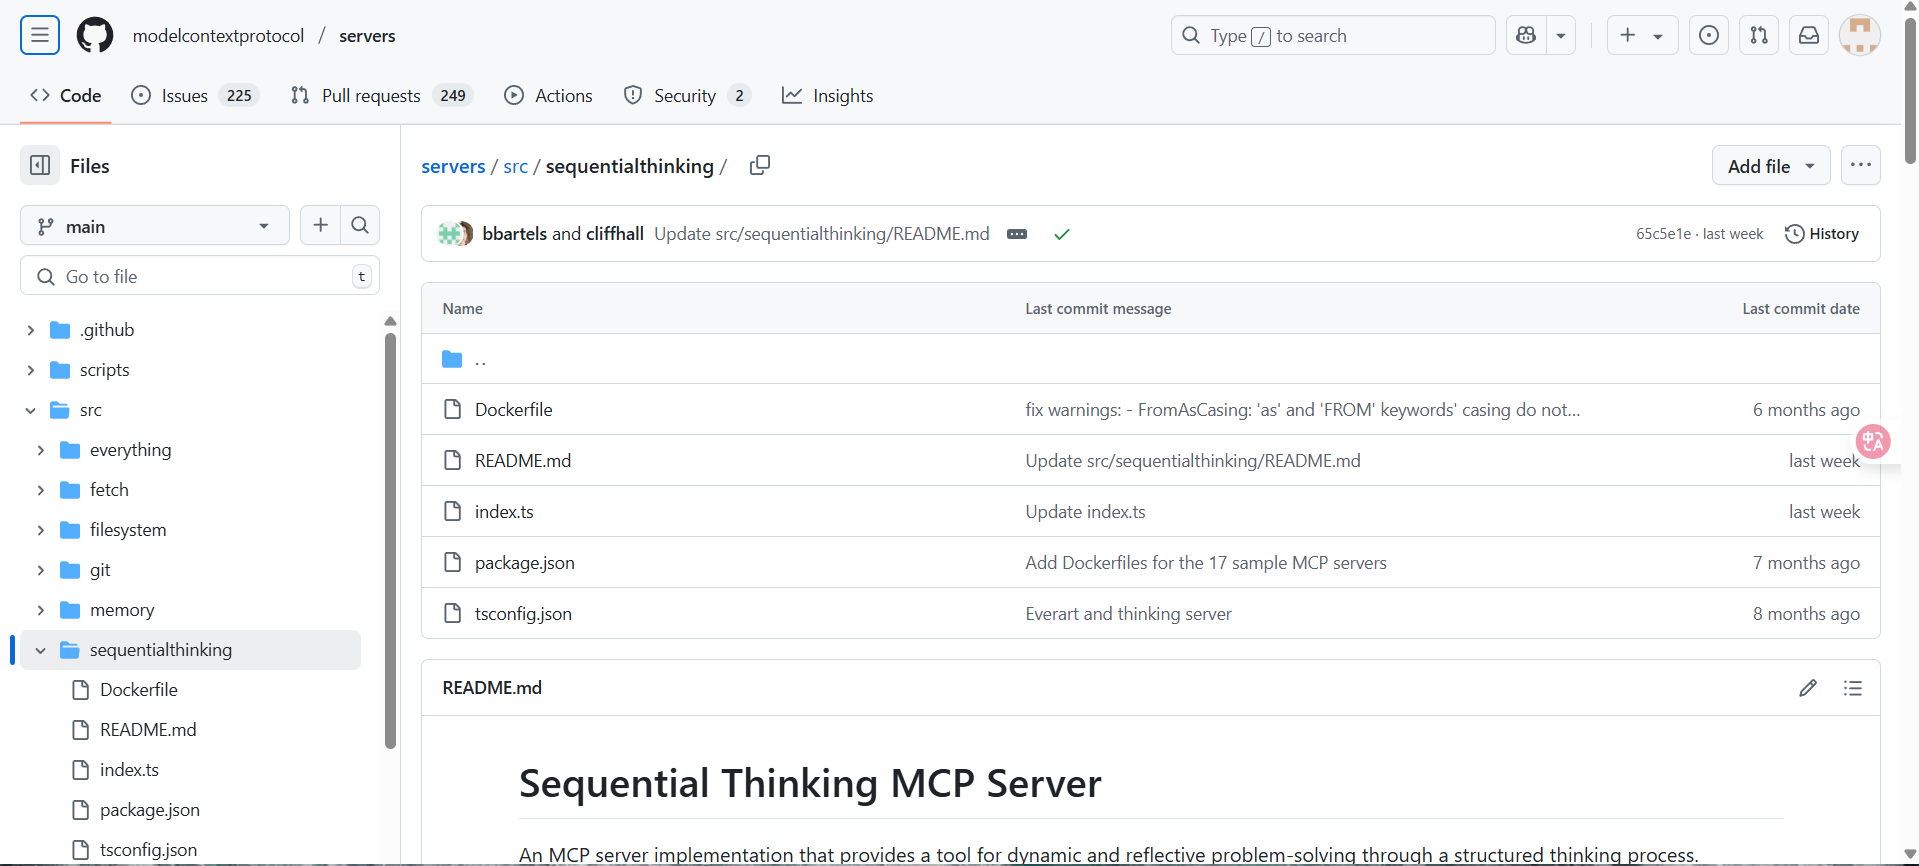Open Copilot chat icon
The width and height of the screenshot is (1919, 866).
click(1526, 36)
